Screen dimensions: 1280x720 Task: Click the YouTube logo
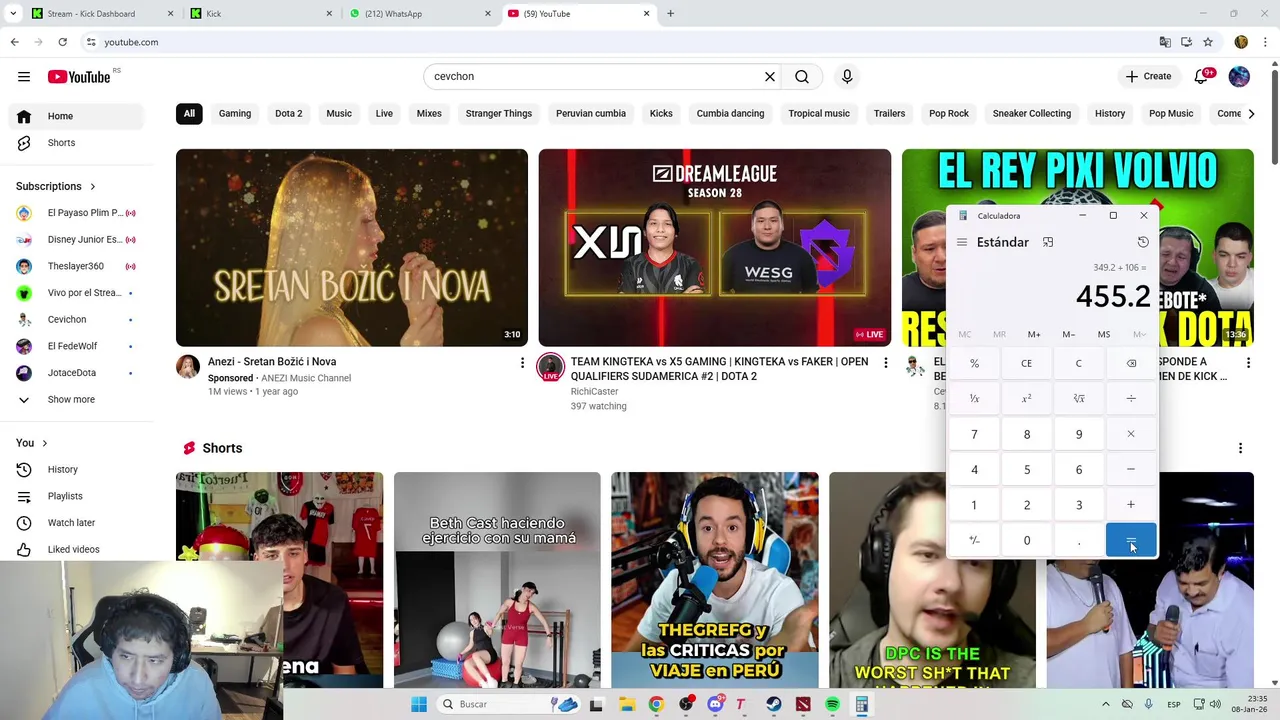79,76
